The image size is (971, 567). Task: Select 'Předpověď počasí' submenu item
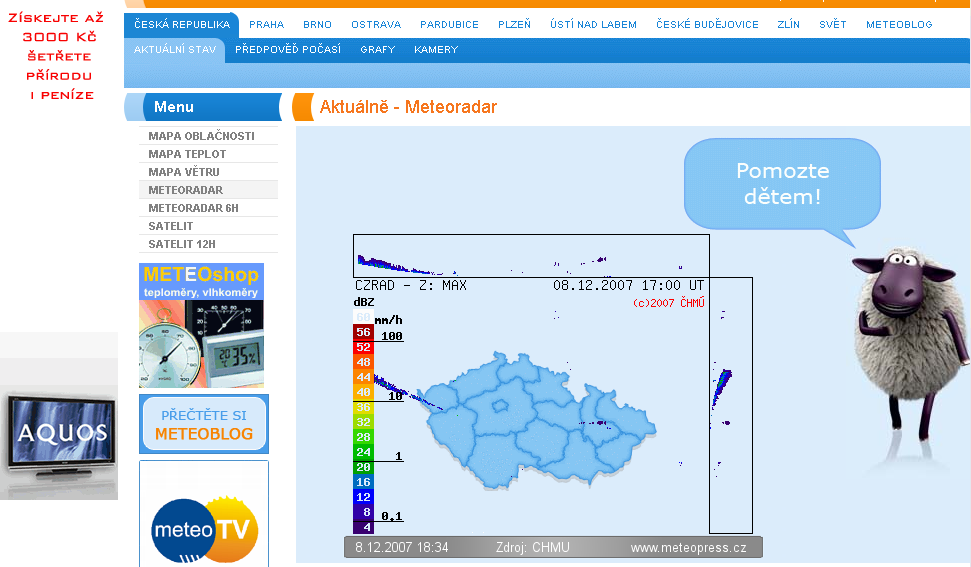[x=288, y=49]
